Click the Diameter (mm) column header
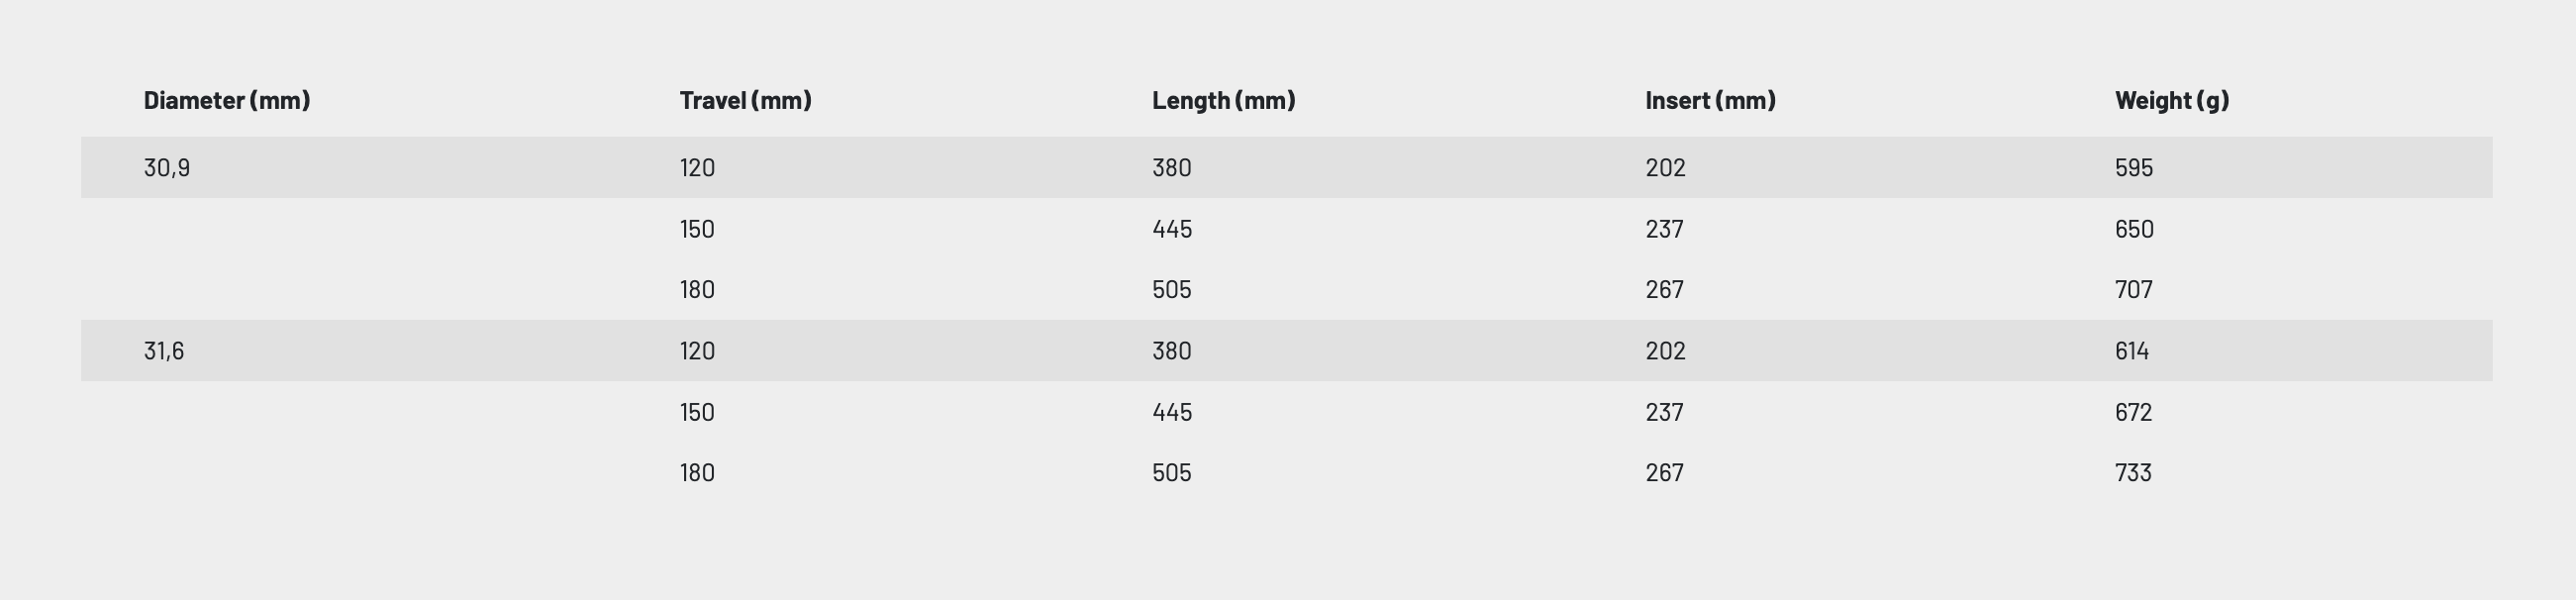 pos(227,100)
